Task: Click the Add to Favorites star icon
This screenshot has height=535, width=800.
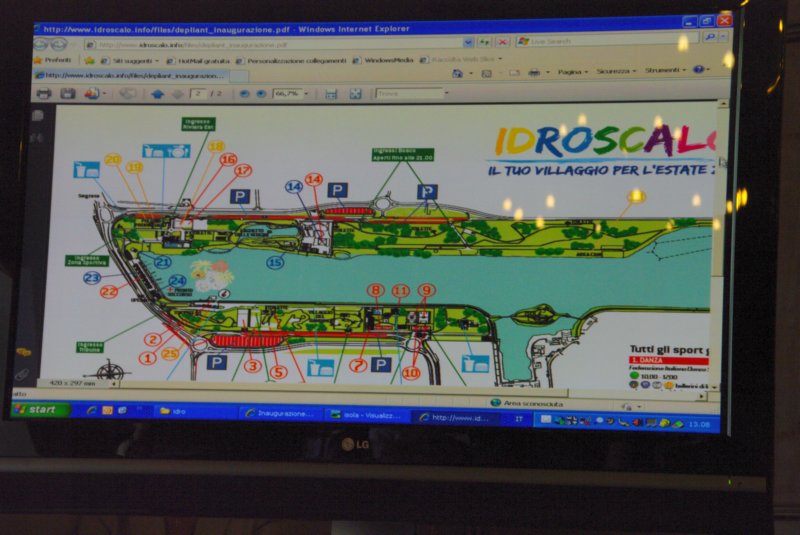Action: coord(90,60)
